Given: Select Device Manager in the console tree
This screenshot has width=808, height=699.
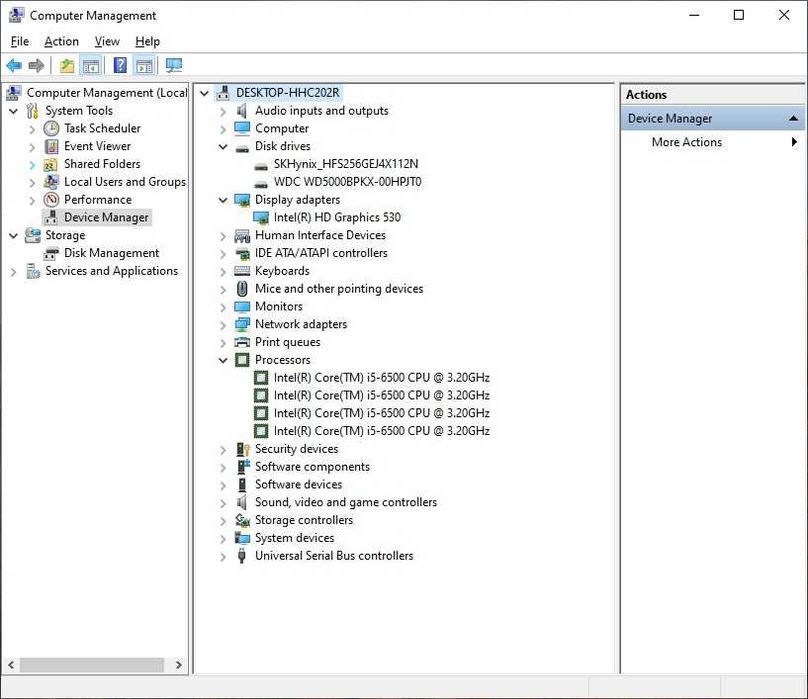Looking at the screenshot, I should coord(106,218).
